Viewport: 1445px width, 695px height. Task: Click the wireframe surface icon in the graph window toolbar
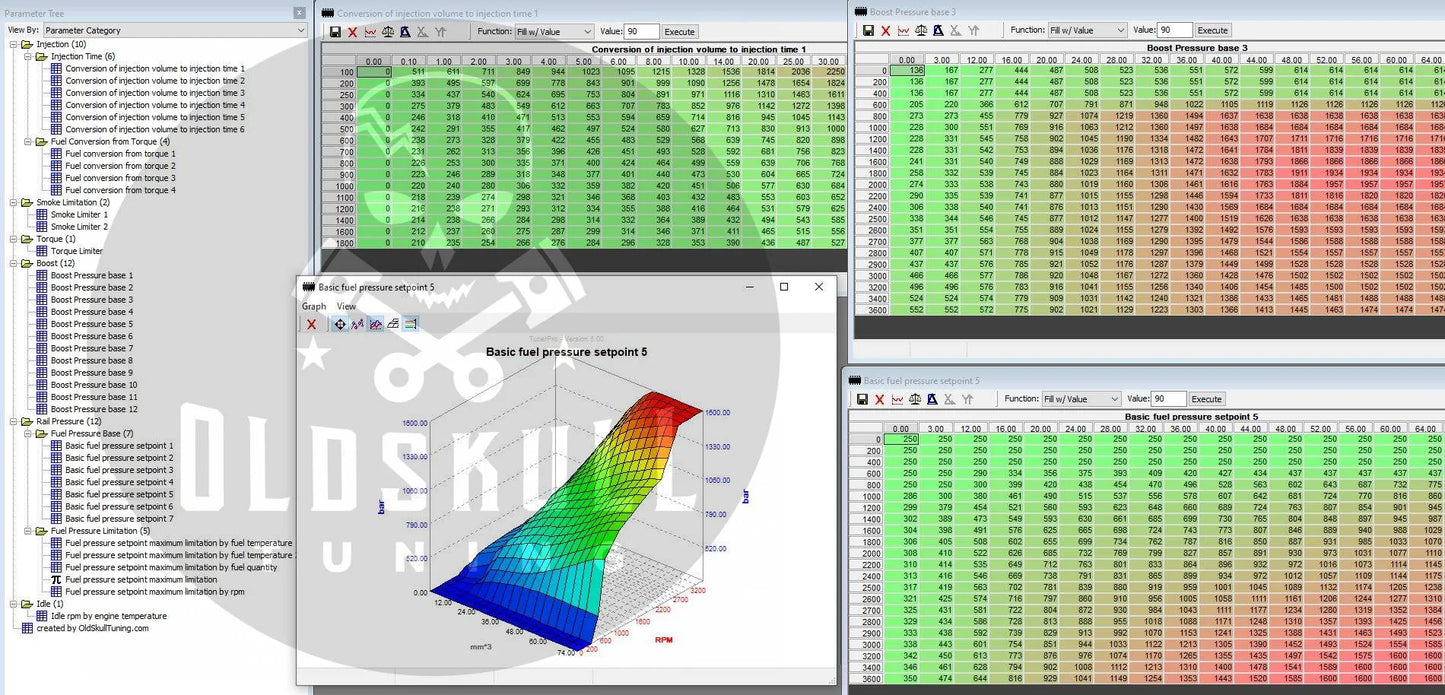point(393,324)
